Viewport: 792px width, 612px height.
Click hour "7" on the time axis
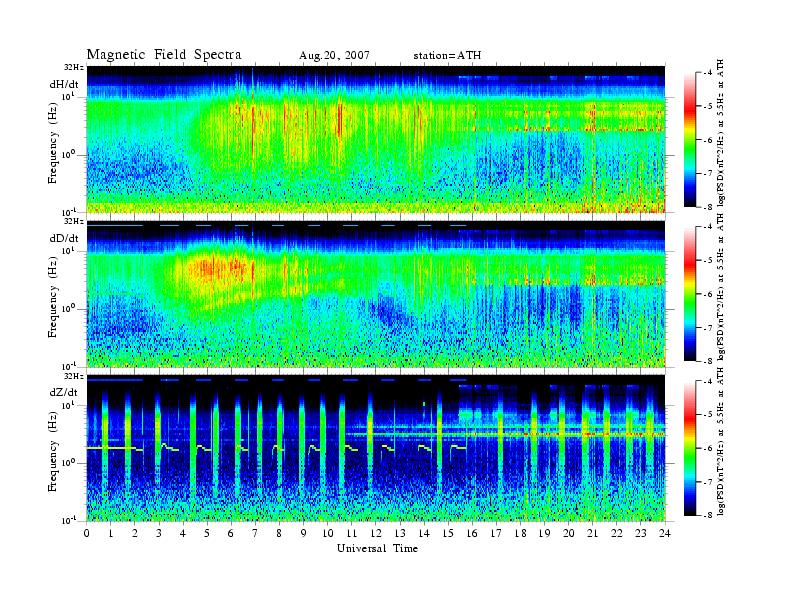[x=256, y=533]
